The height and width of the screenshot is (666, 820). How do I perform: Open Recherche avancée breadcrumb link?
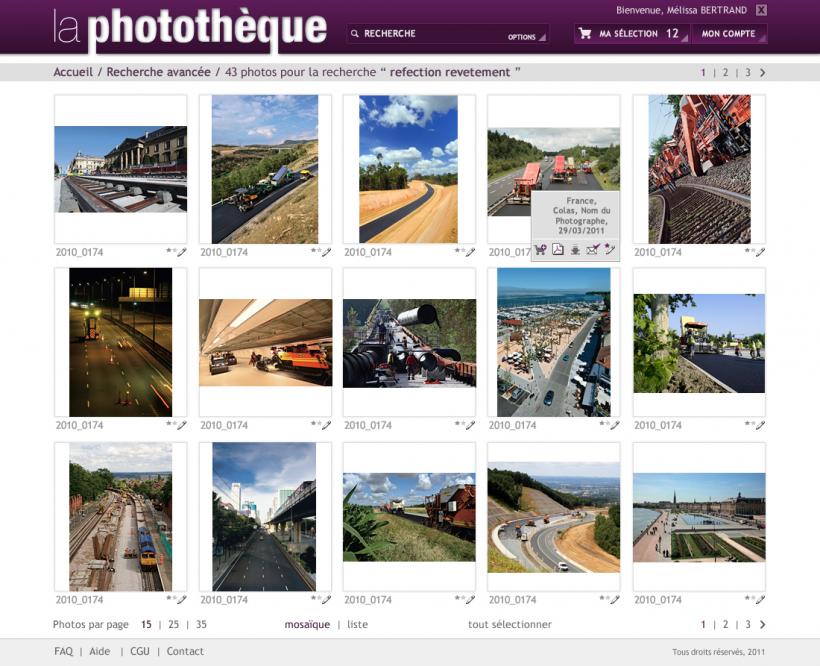coord(158,72)
